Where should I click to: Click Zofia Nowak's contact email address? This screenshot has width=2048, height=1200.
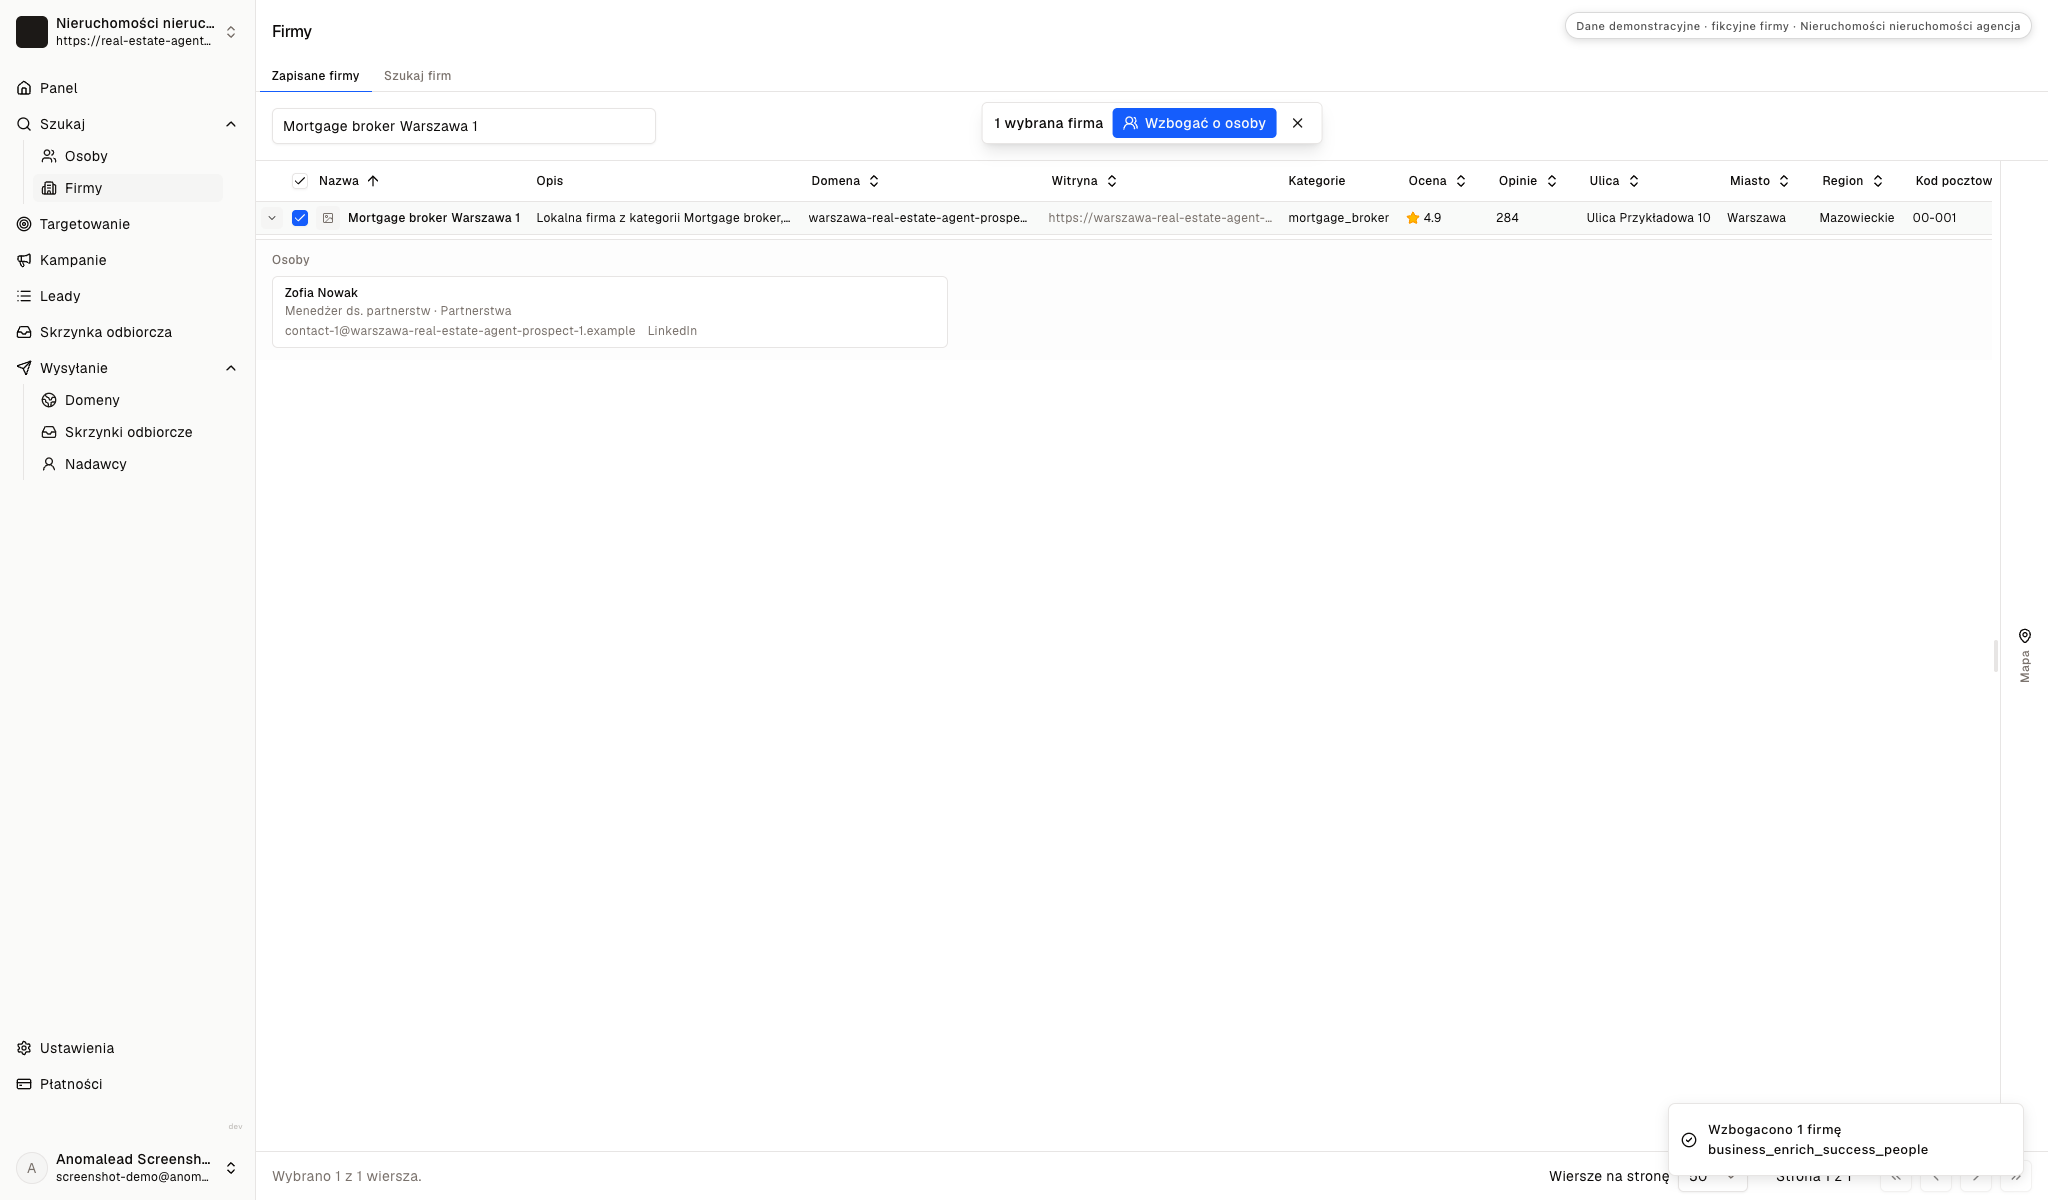tap(460, 331)
